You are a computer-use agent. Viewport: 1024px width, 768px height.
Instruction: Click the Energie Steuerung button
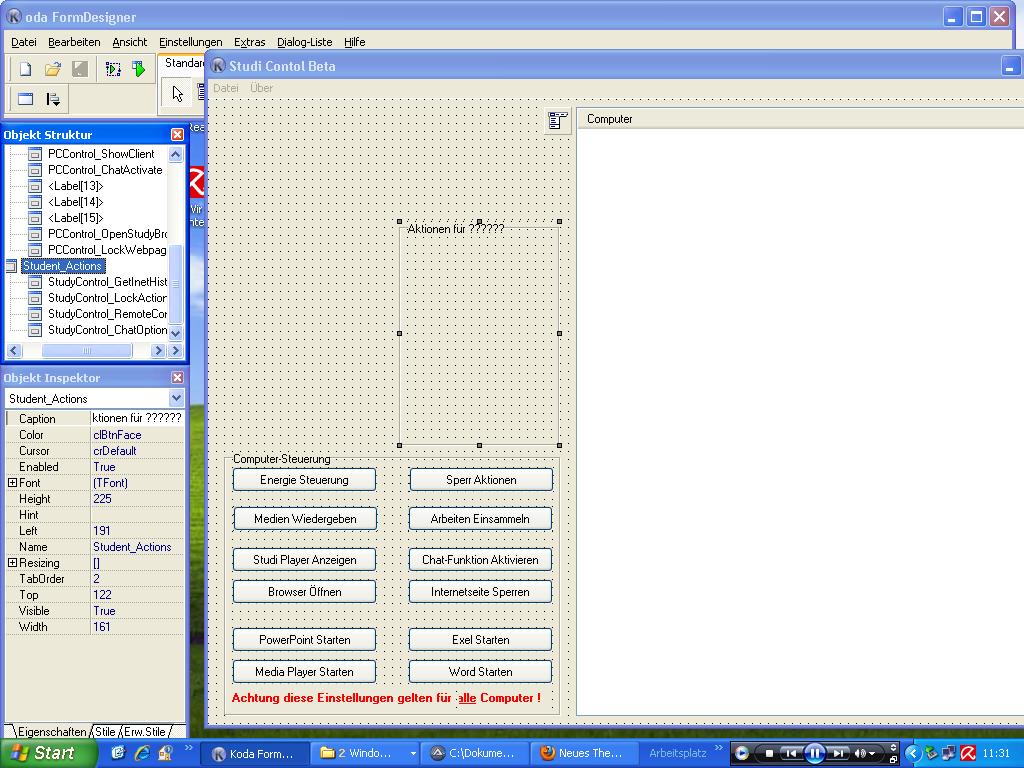click(x=304, y=480)
